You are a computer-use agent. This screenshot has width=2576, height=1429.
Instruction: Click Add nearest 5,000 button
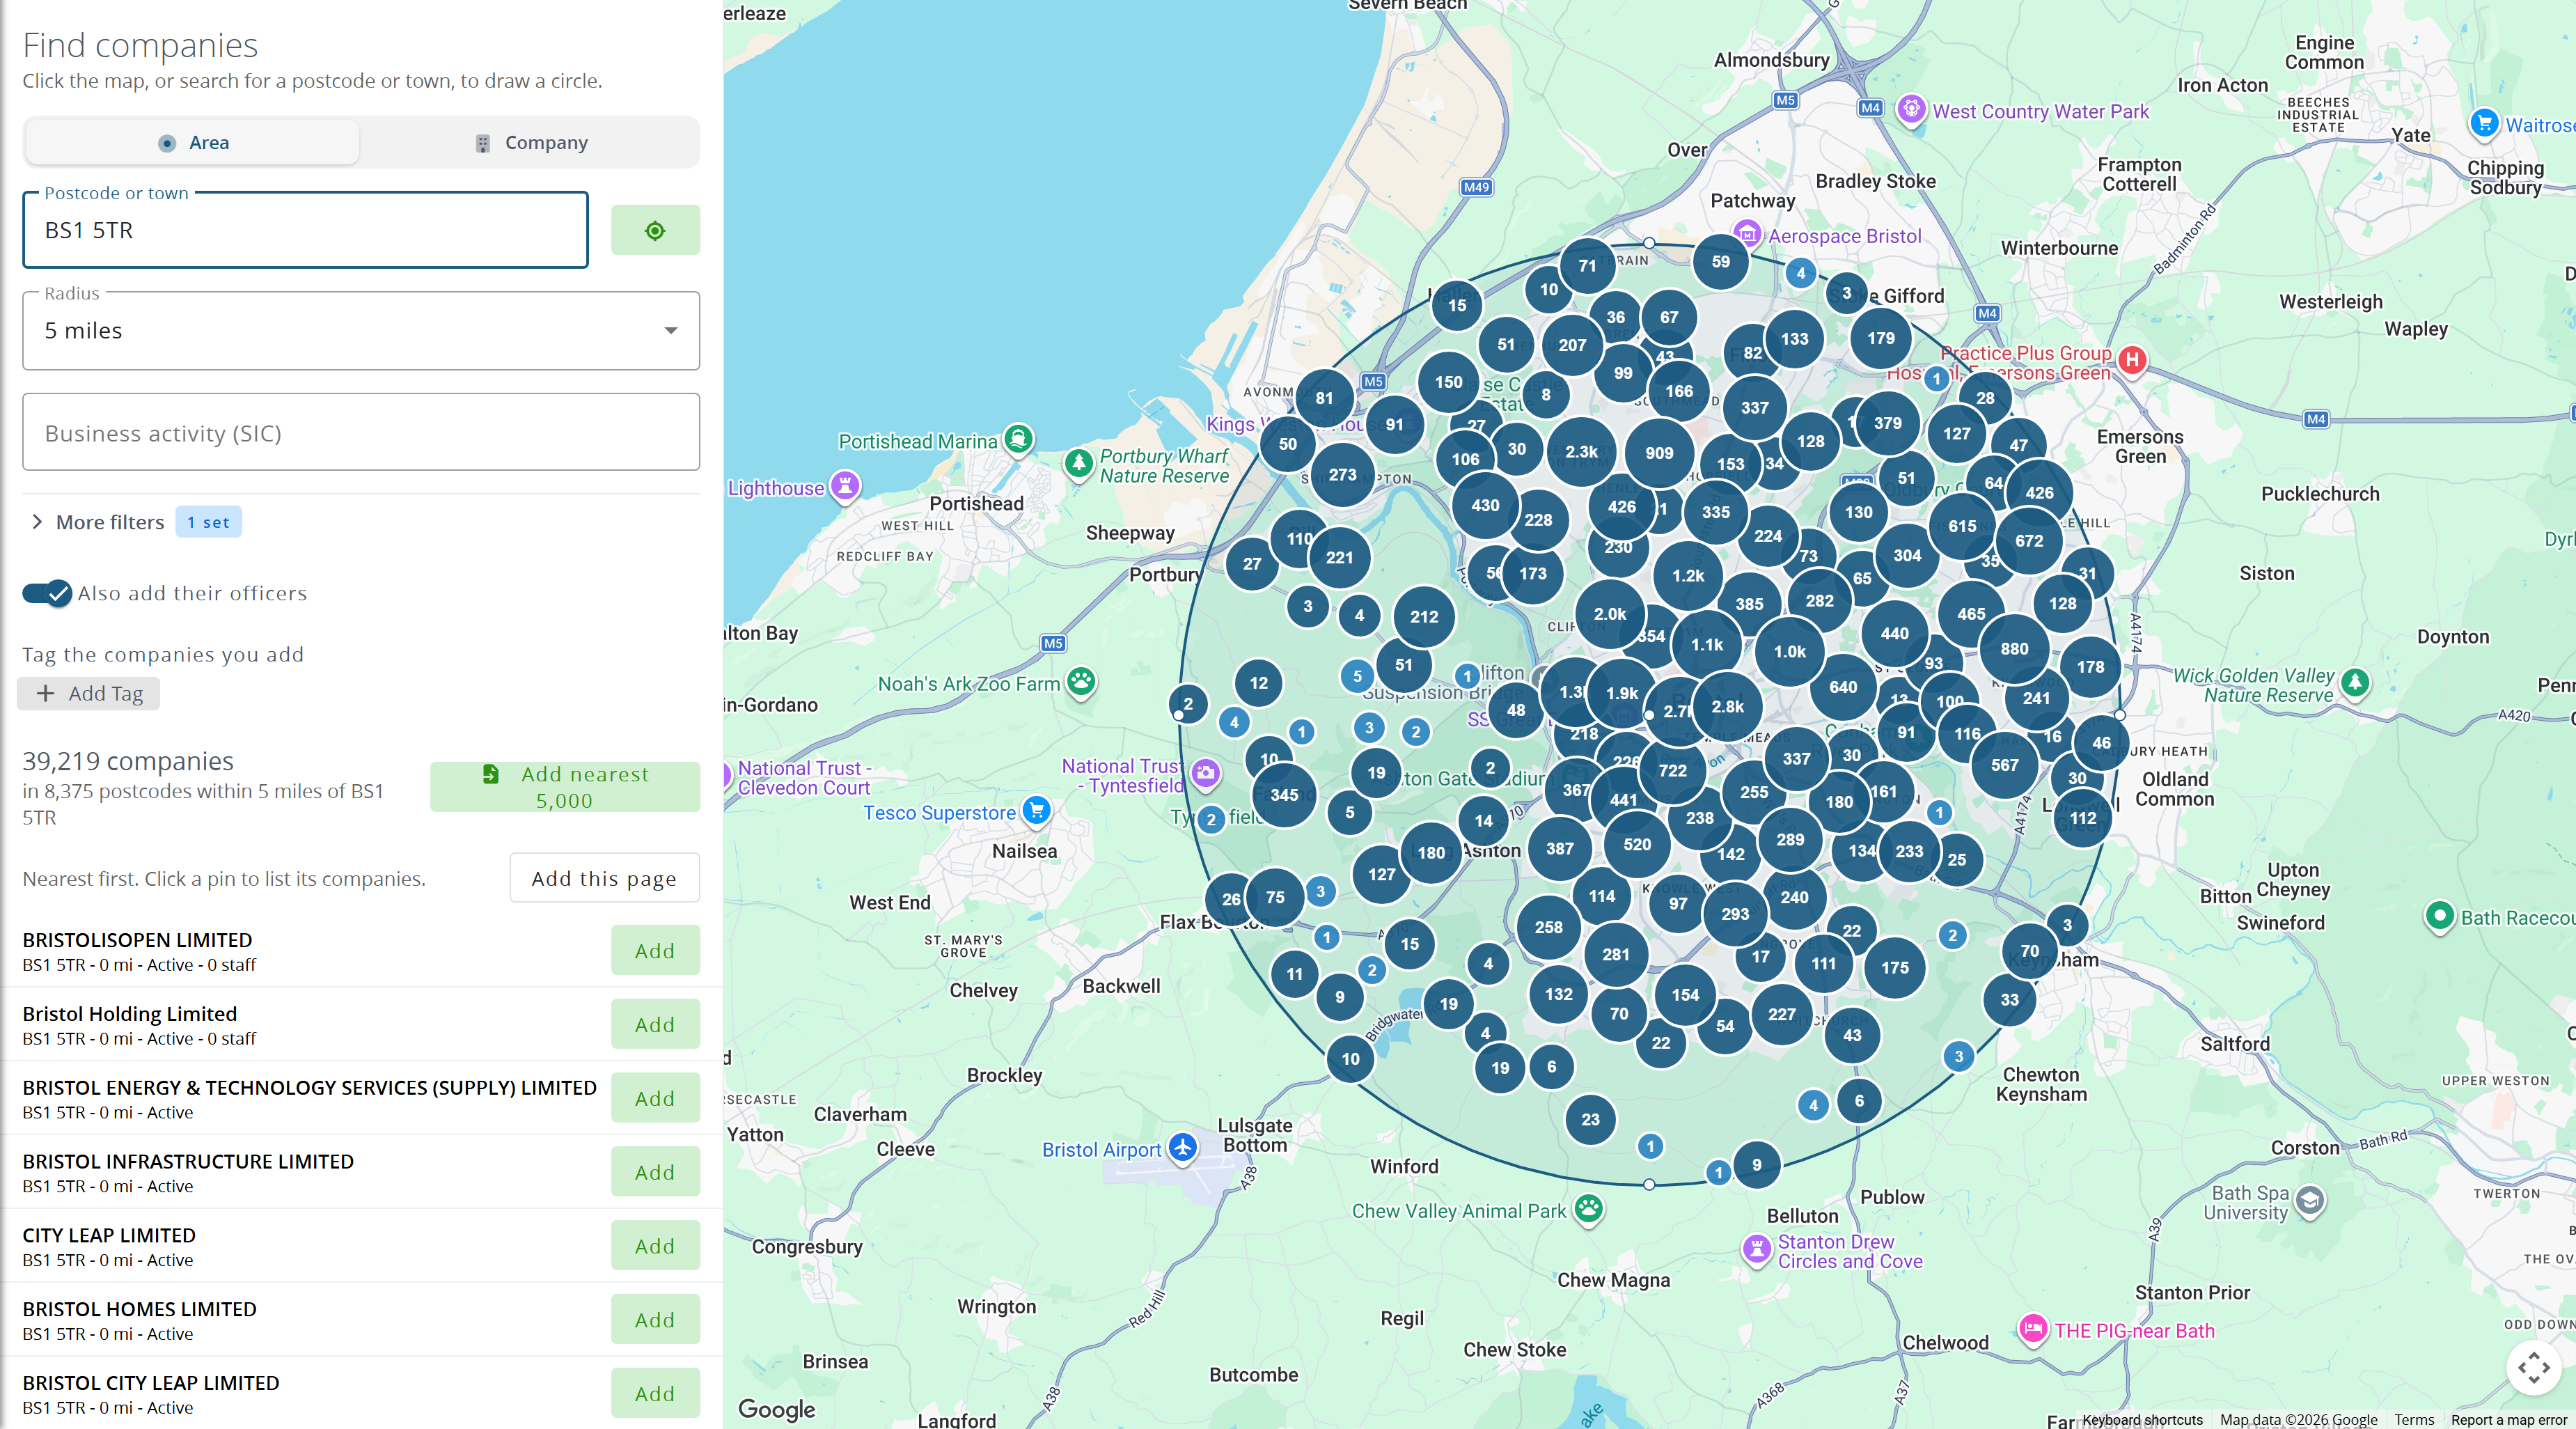click(x=565, y=787)
